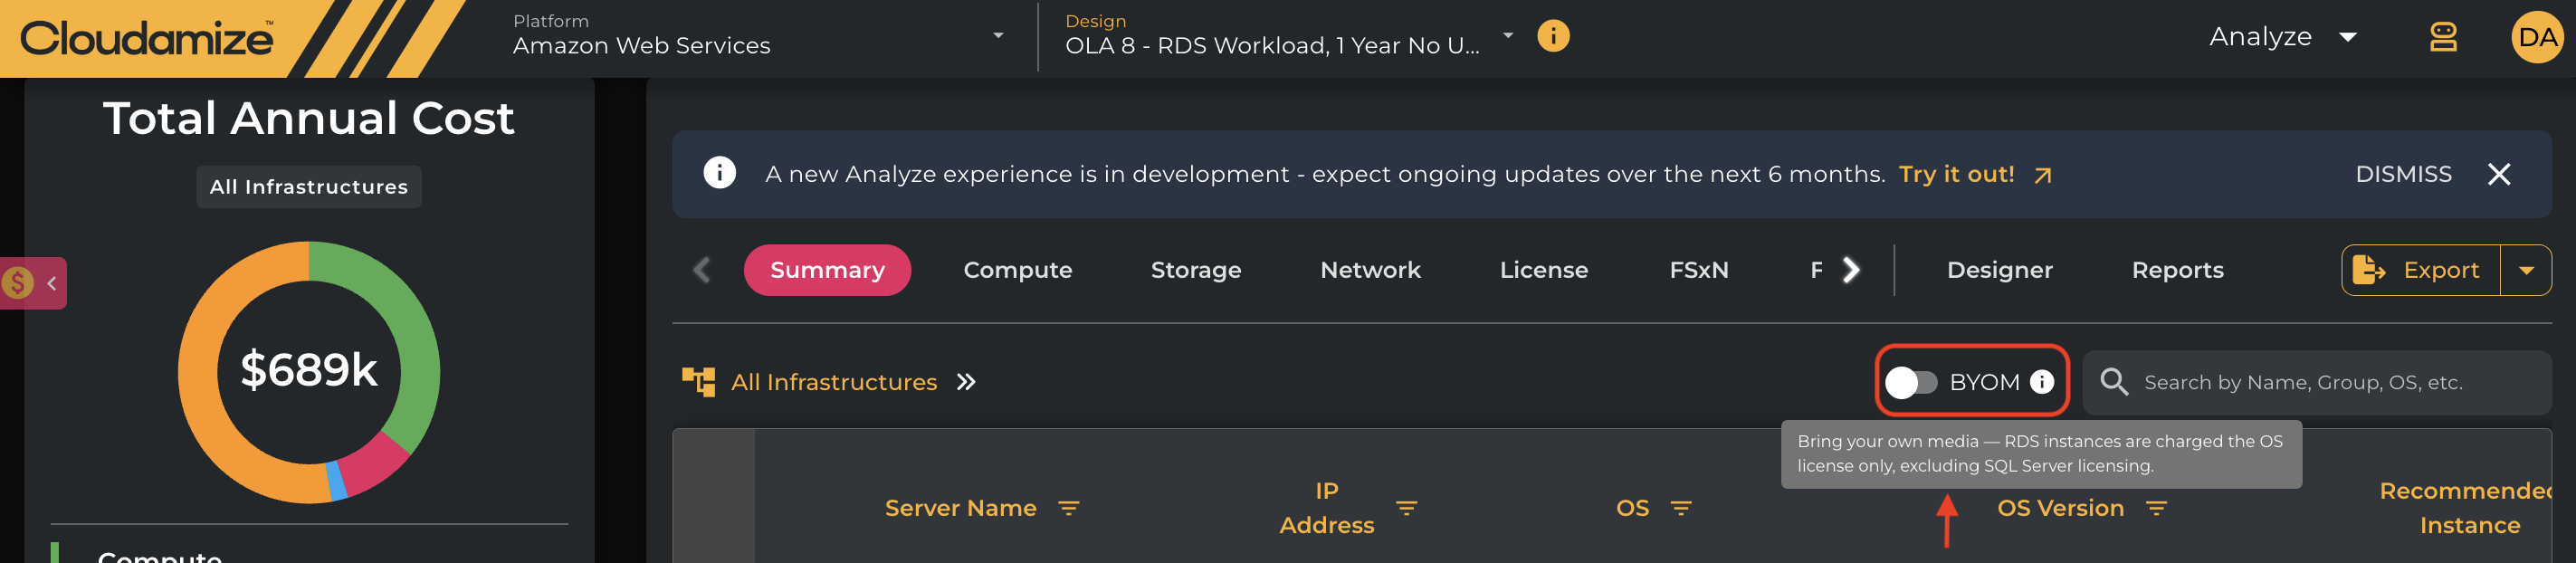Click the All Infrastructures cost chip
This screenshot has width=2576, height=563.
pyautogui.click(x=308, y=187)
